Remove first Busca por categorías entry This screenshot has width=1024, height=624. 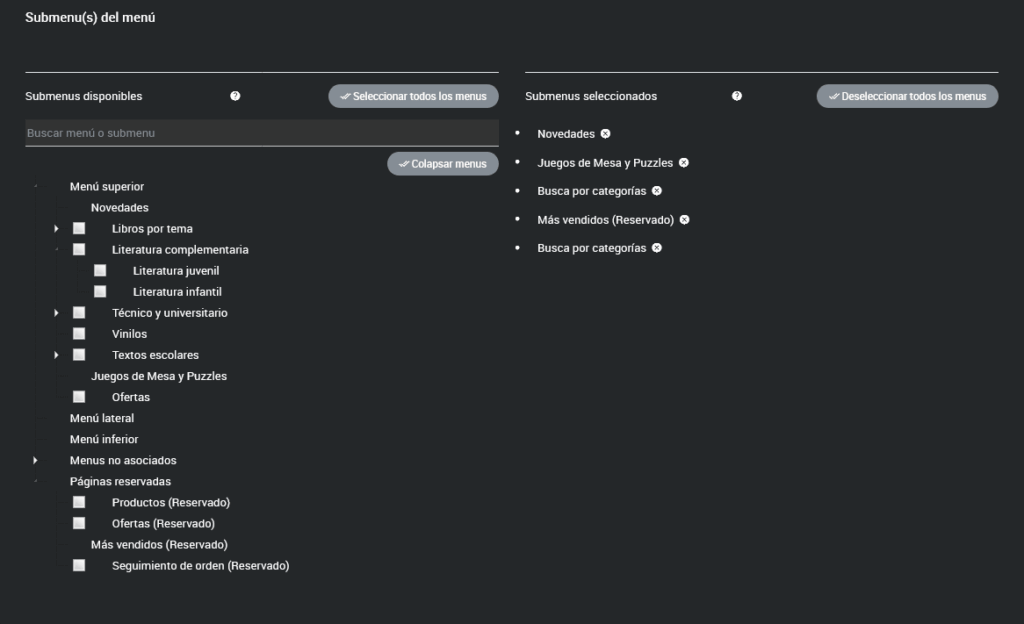pyautogui.click(x=657, y=191)
